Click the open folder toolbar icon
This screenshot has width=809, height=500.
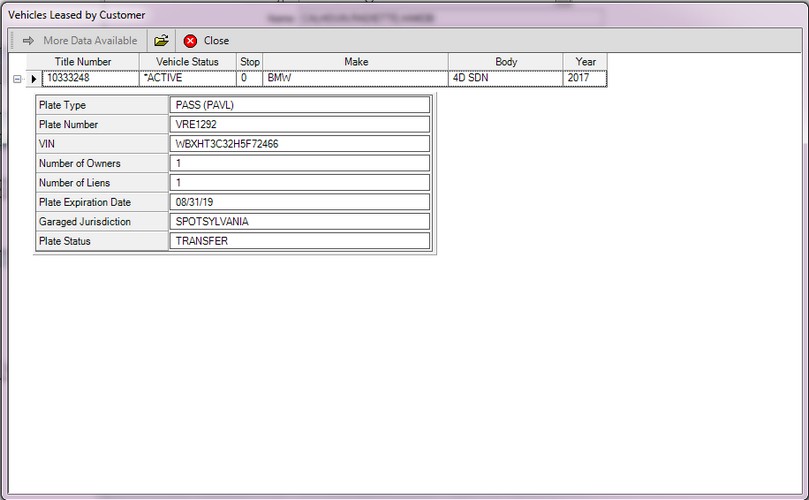161,40
